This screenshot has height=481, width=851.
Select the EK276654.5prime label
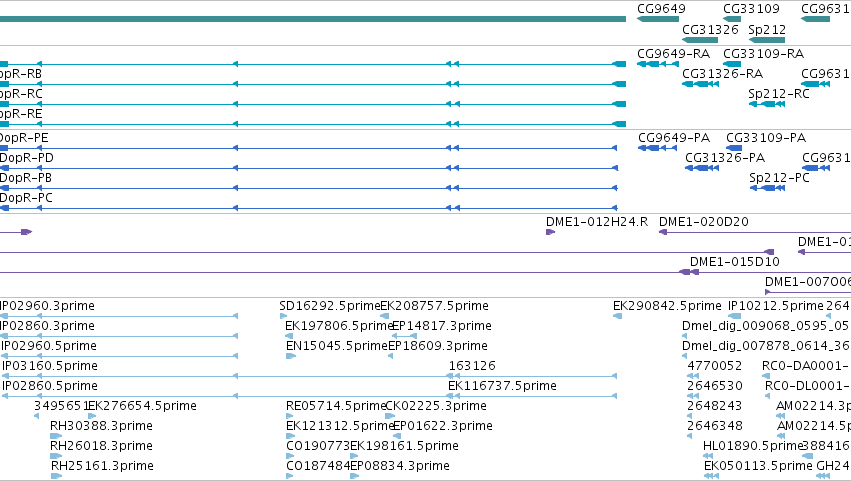[142, 406]
